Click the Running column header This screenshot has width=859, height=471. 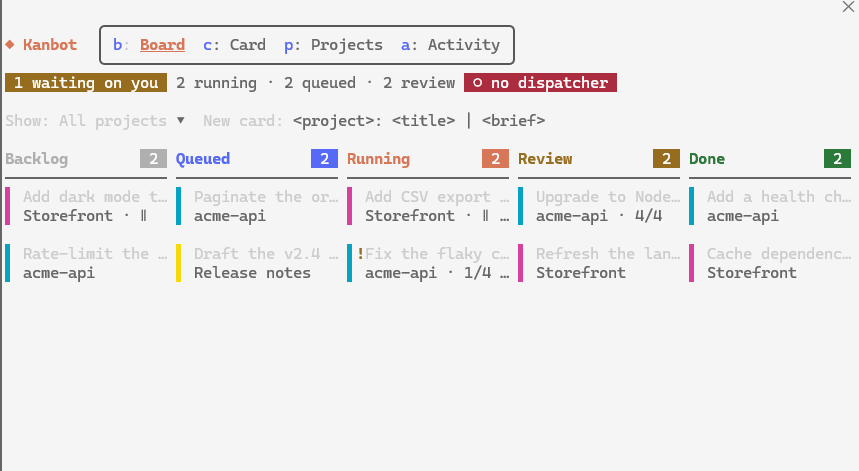coord(379,159)
